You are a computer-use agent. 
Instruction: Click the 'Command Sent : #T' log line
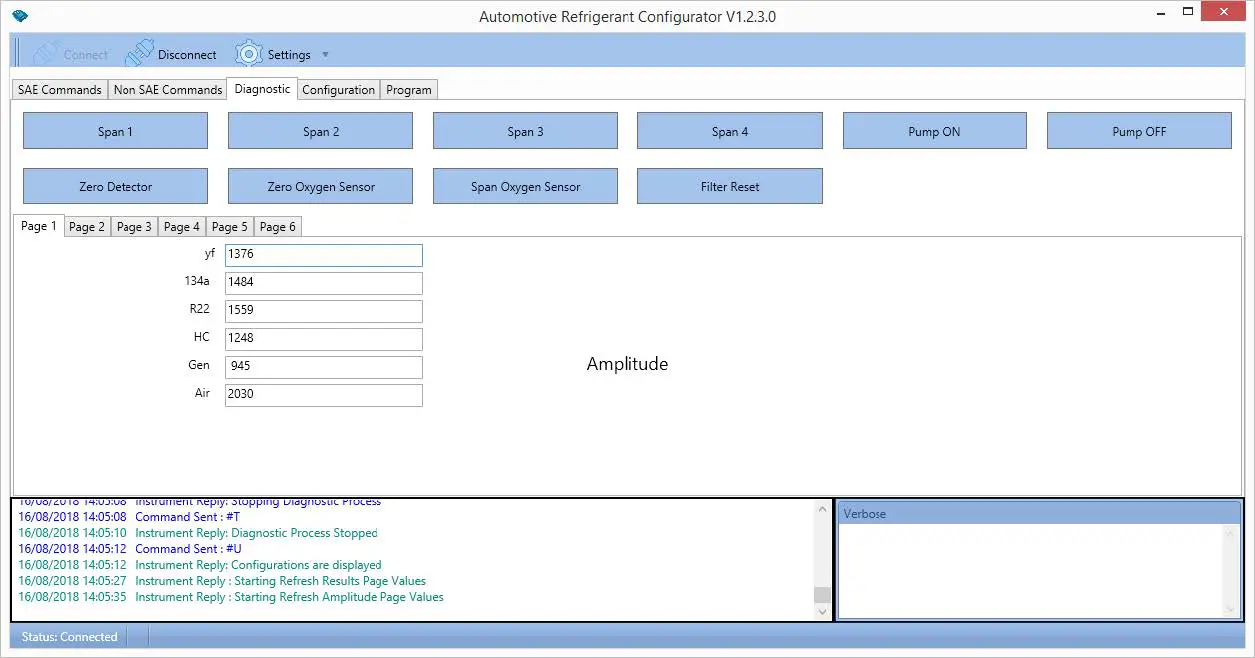coord(129,517)
